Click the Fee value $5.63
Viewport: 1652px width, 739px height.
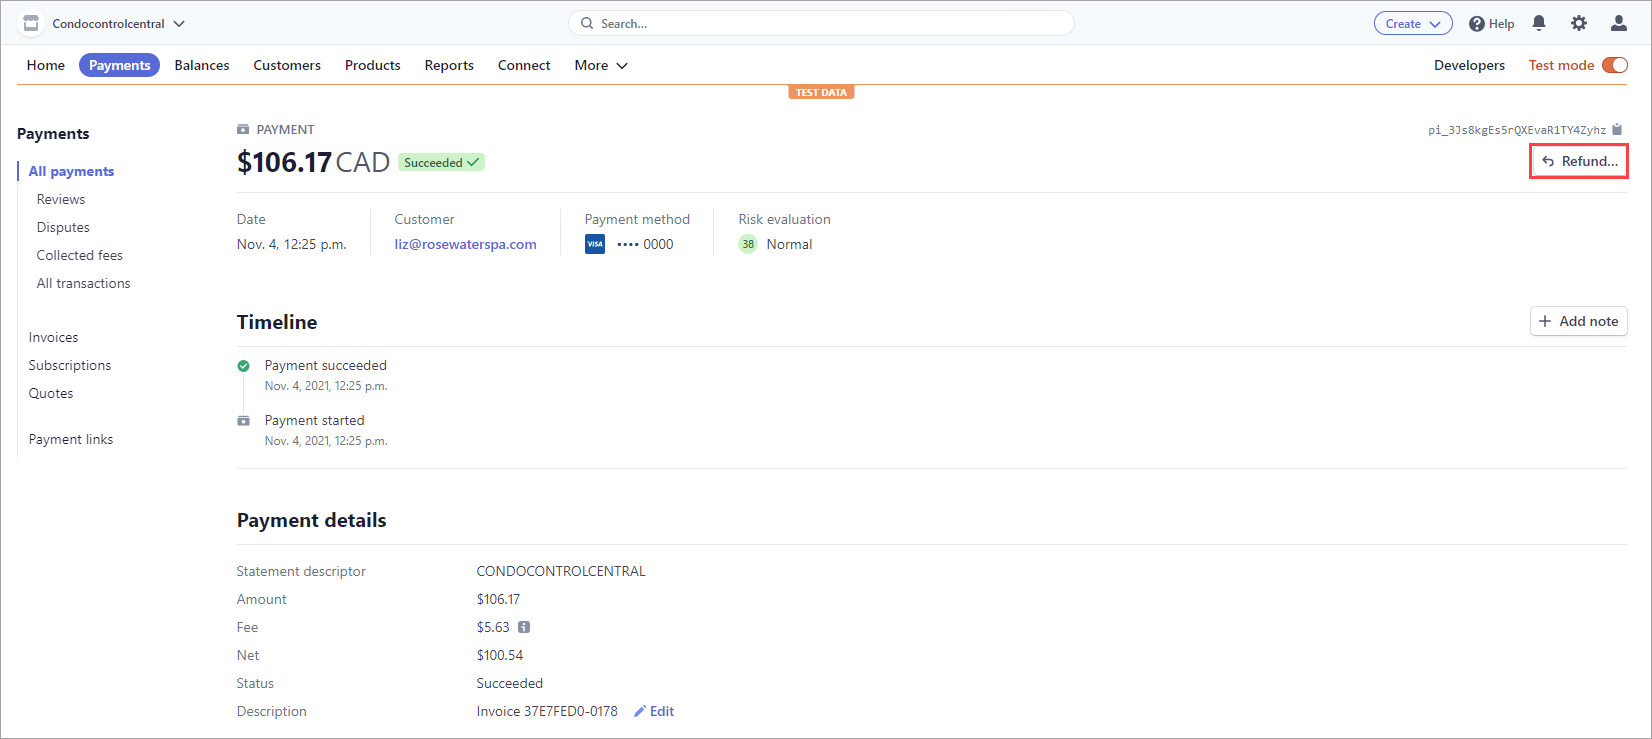click(493, 627)
